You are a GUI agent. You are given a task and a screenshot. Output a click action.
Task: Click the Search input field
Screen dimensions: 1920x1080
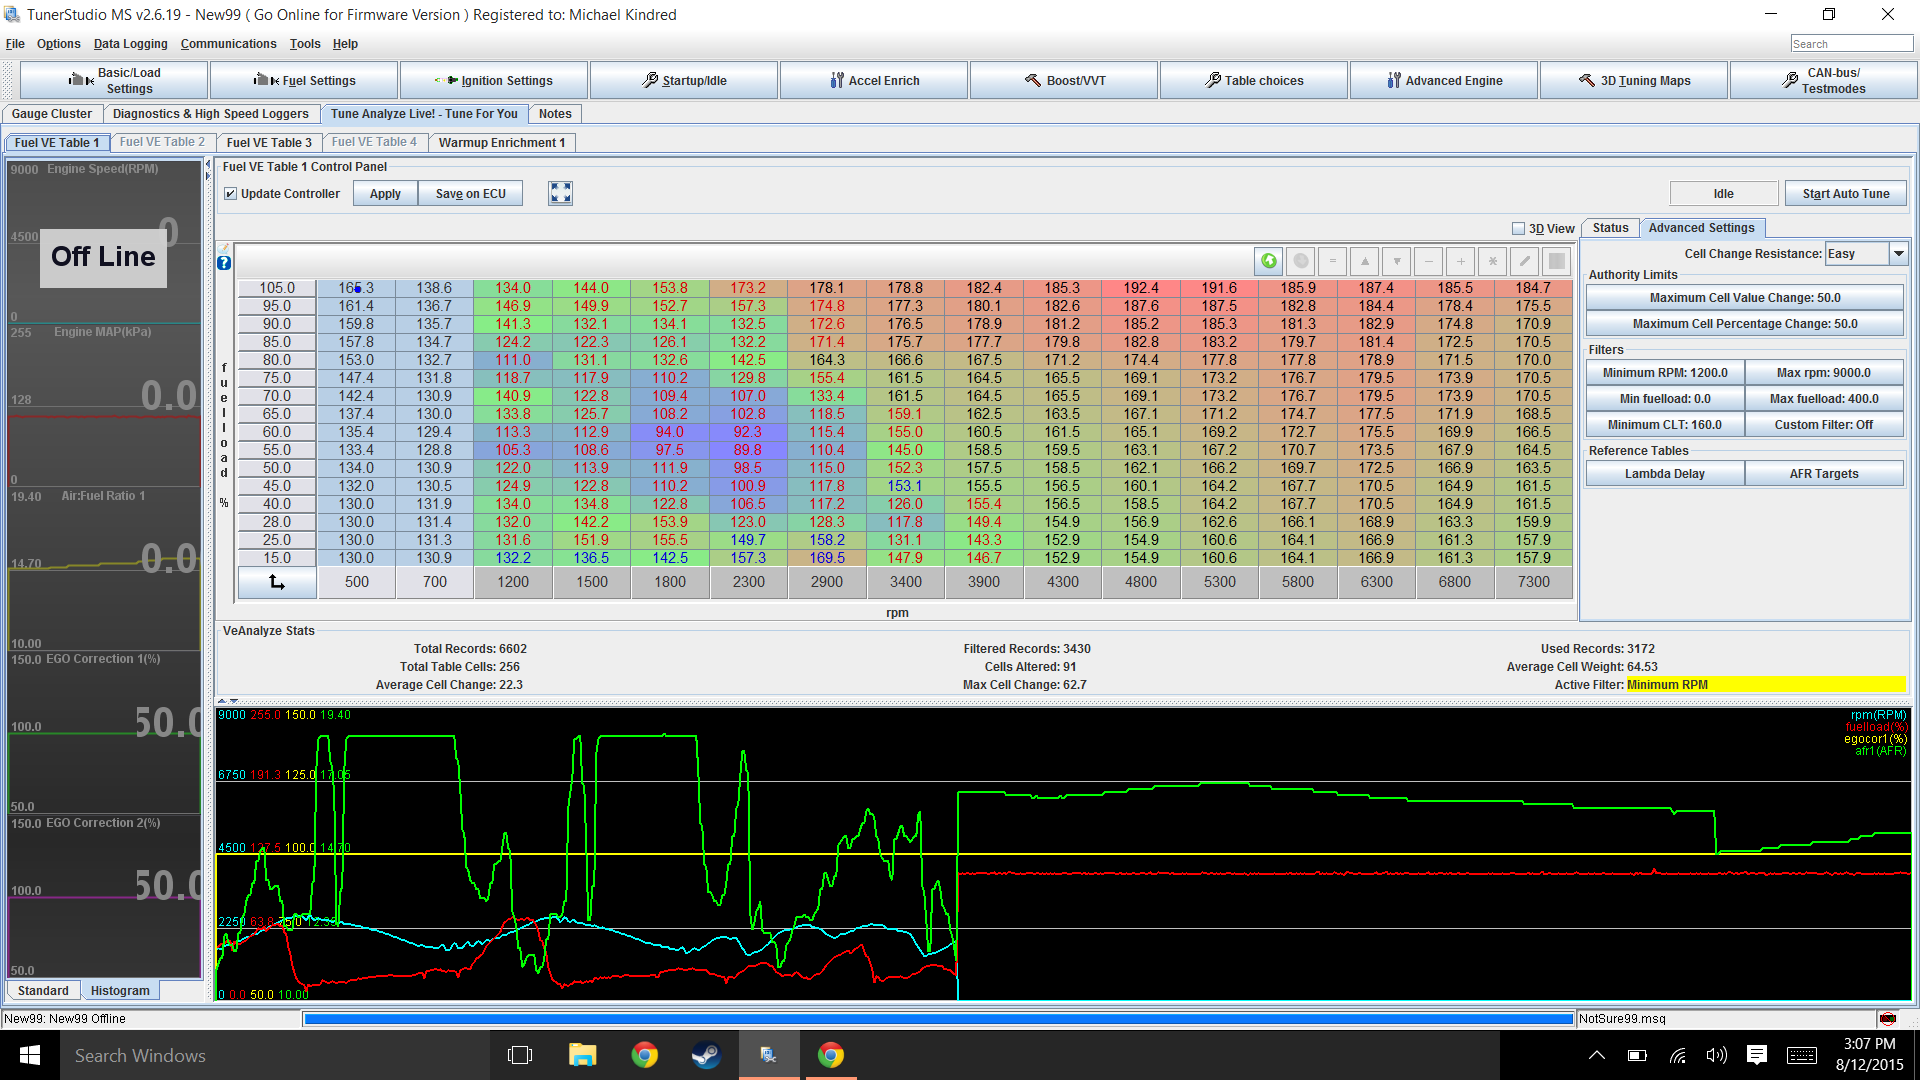click(x=1850, y=44)
